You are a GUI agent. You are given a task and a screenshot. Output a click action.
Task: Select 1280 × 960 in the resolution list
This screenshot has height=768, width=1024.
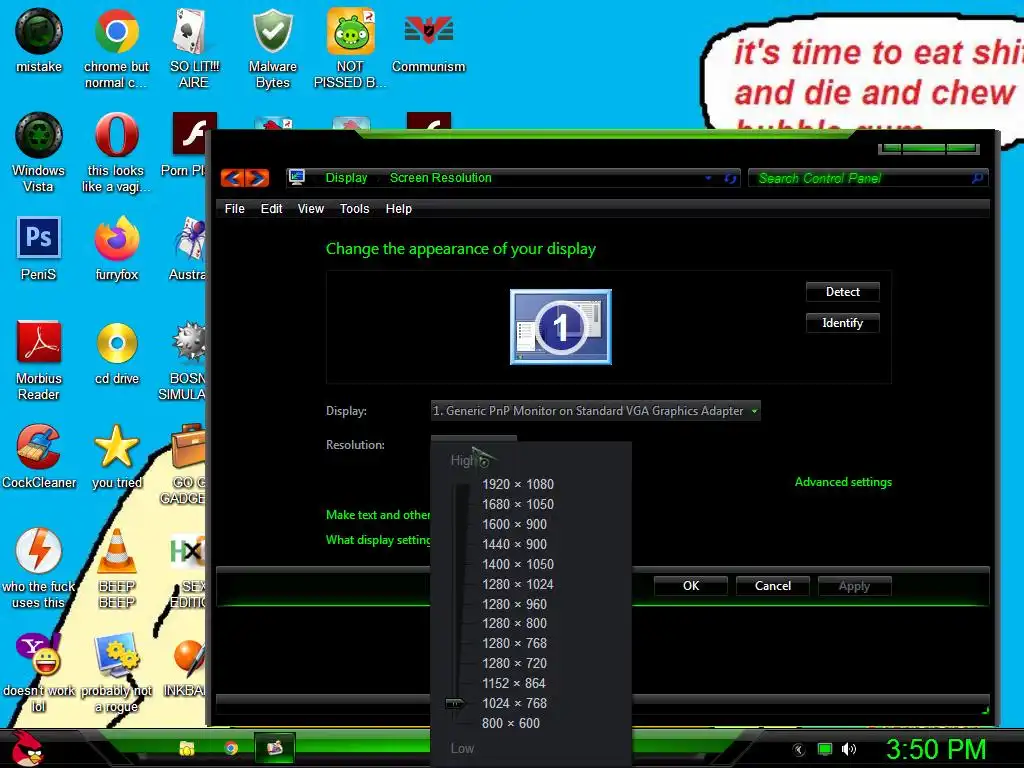514,604
